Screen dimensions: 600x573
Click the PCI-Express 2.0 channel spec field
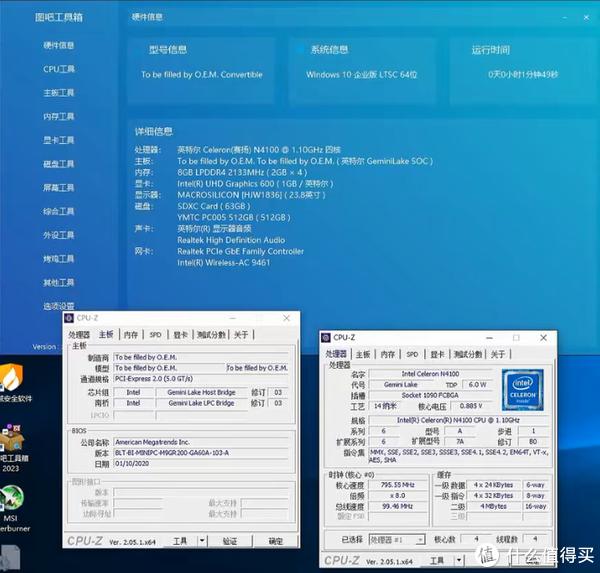point(201,379)
